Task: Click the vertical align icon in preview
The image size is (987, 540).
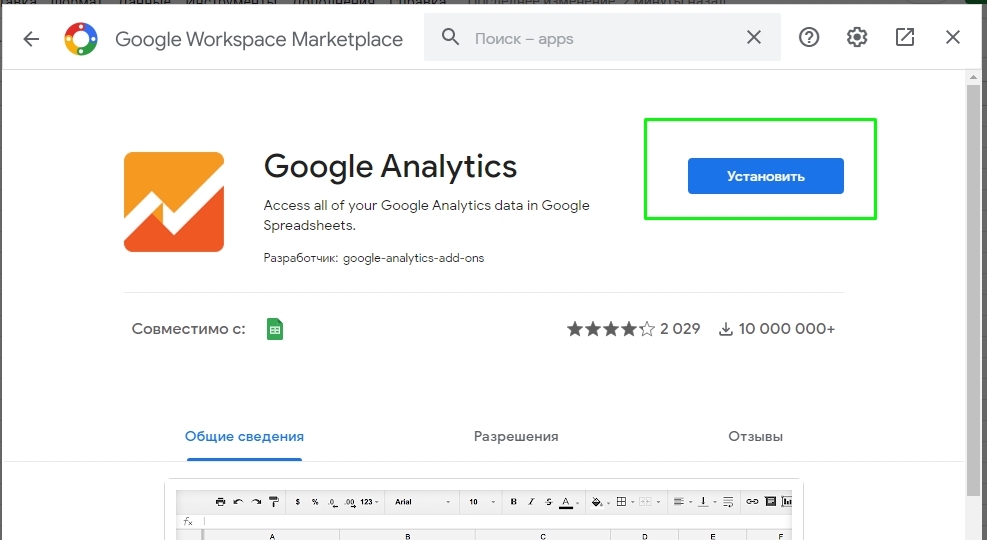Action: [x=703, y=502]
